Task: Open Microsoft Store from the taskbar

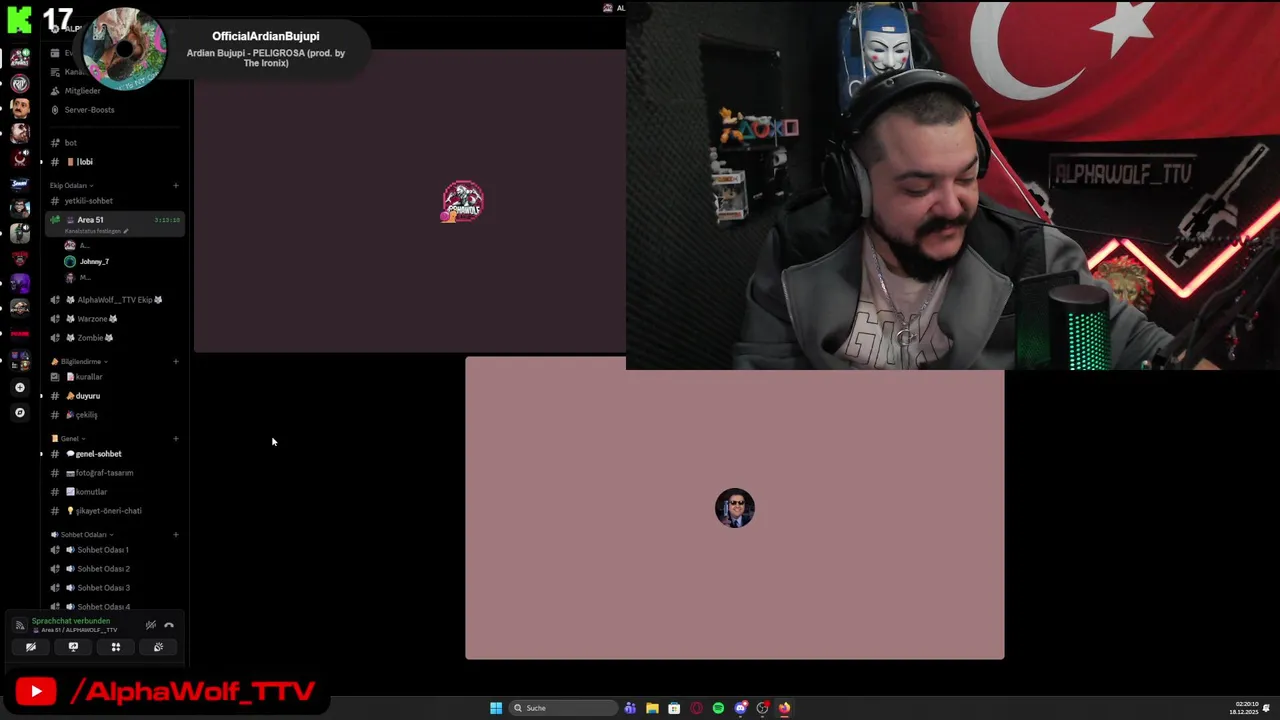Action: (674, 708)
